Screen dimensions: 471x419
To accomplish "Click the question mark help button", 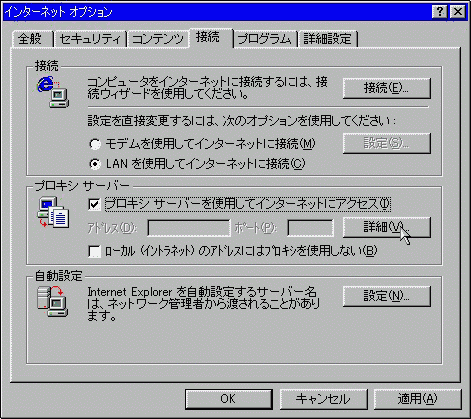I will coord(440,12).
